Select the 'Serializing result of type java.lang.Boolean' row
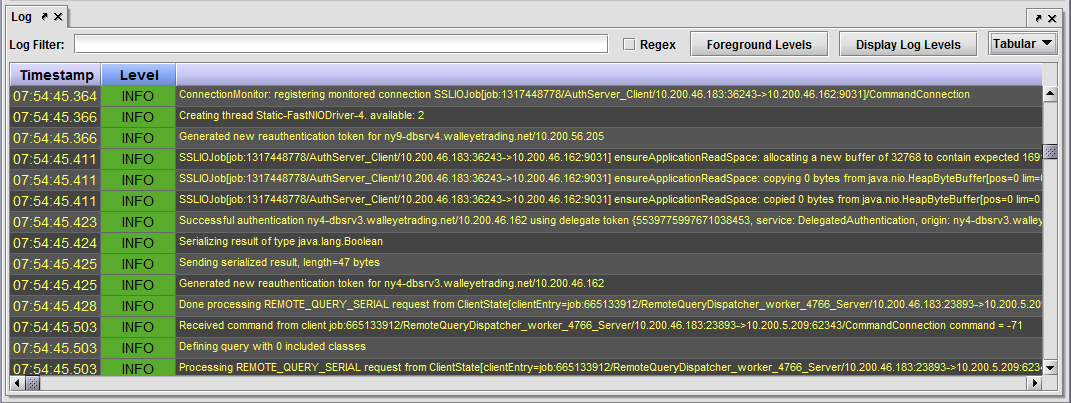Screen dimensions: 1071x403 click(x=600, y=242)
